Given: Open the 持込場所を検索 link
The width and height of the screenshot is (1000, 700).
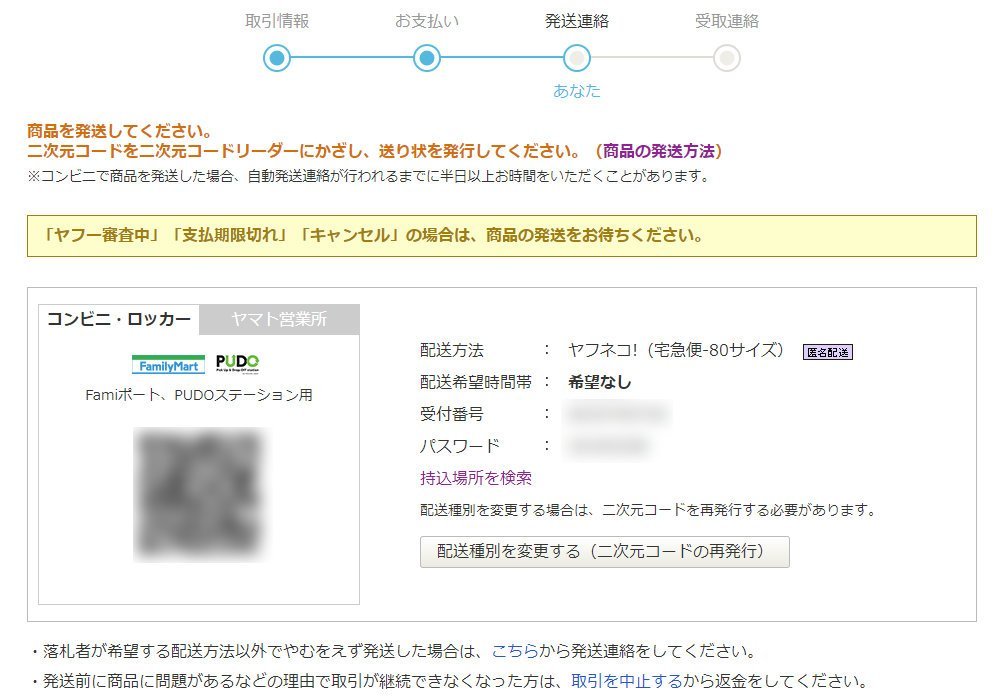Looking at the screenshot, I should click(x=476, y=478).
